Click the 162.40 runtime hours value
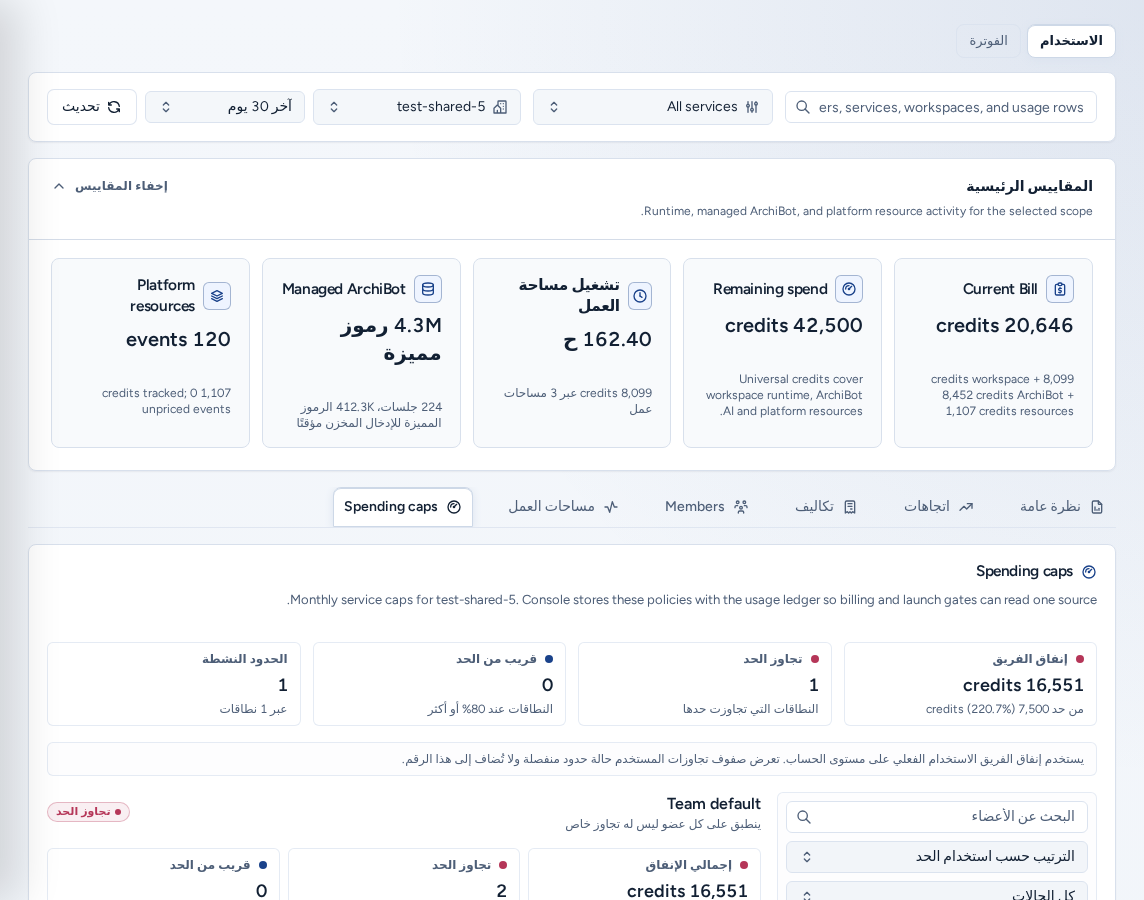 click(x=607, y=339)
